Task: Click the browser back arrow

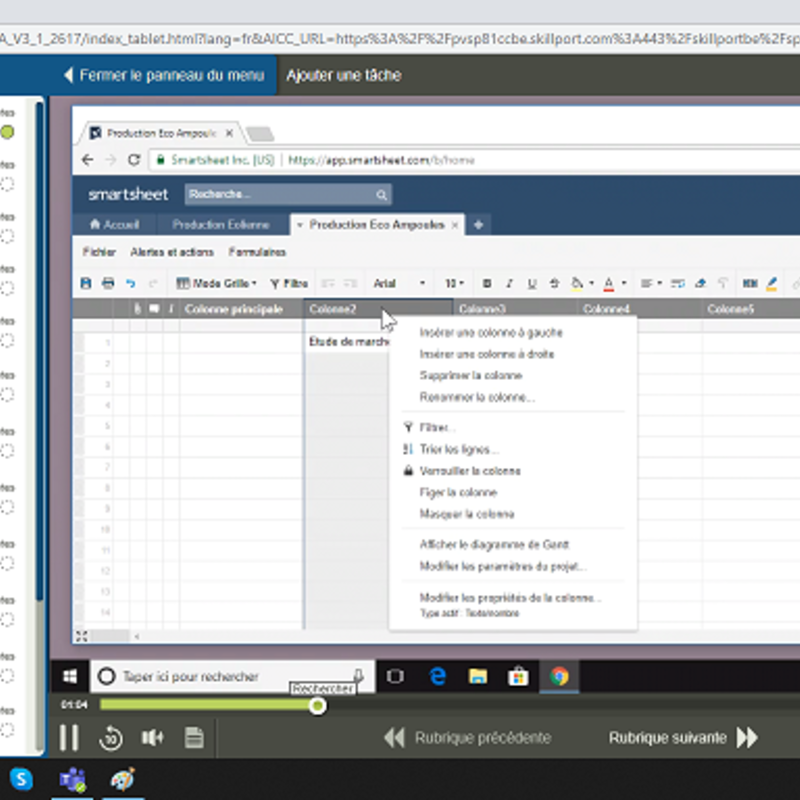Action: coord(88,160)
